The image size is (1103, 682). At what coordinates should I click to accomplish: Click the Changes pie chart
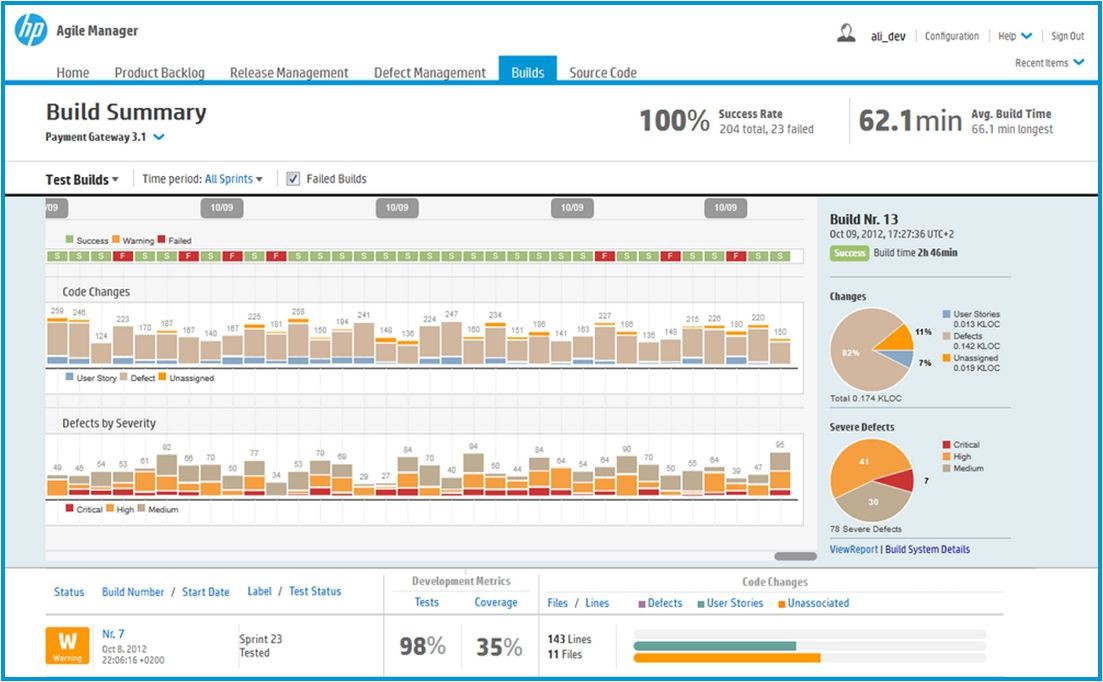point(870,350)
